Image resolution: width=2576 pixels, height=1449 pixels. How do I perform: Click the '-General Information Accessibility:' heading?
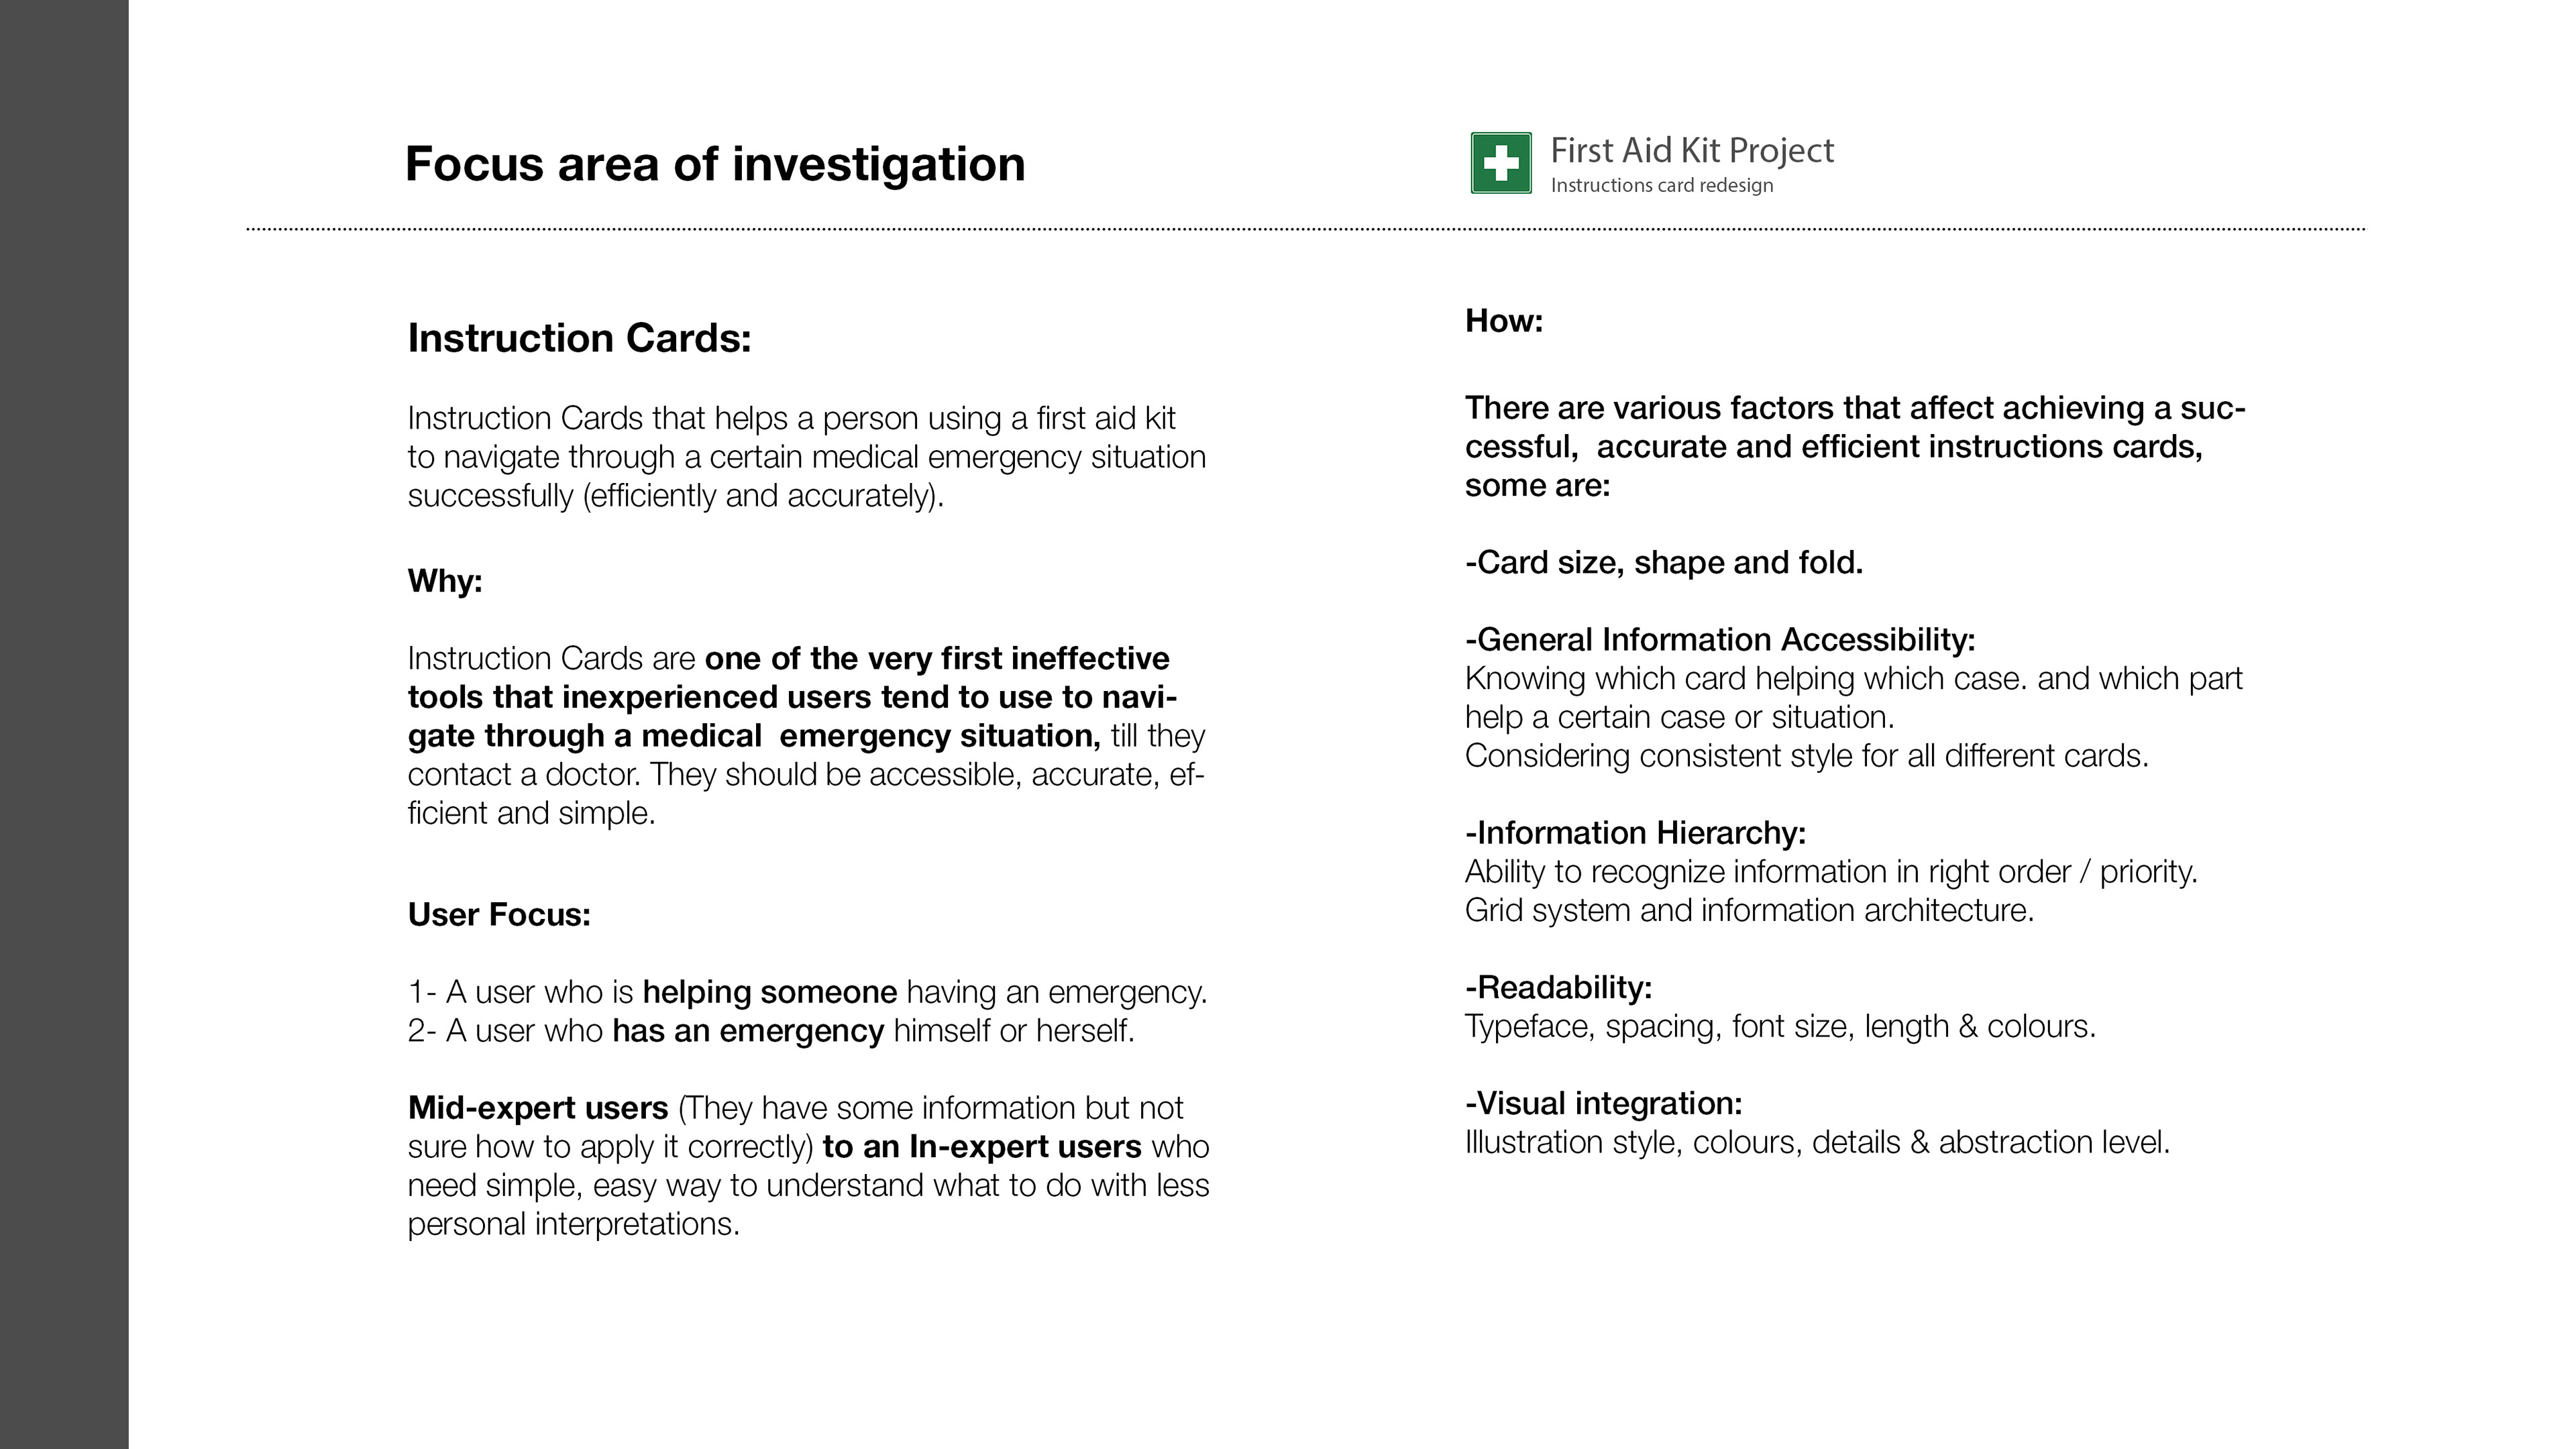click(1720, 640)
